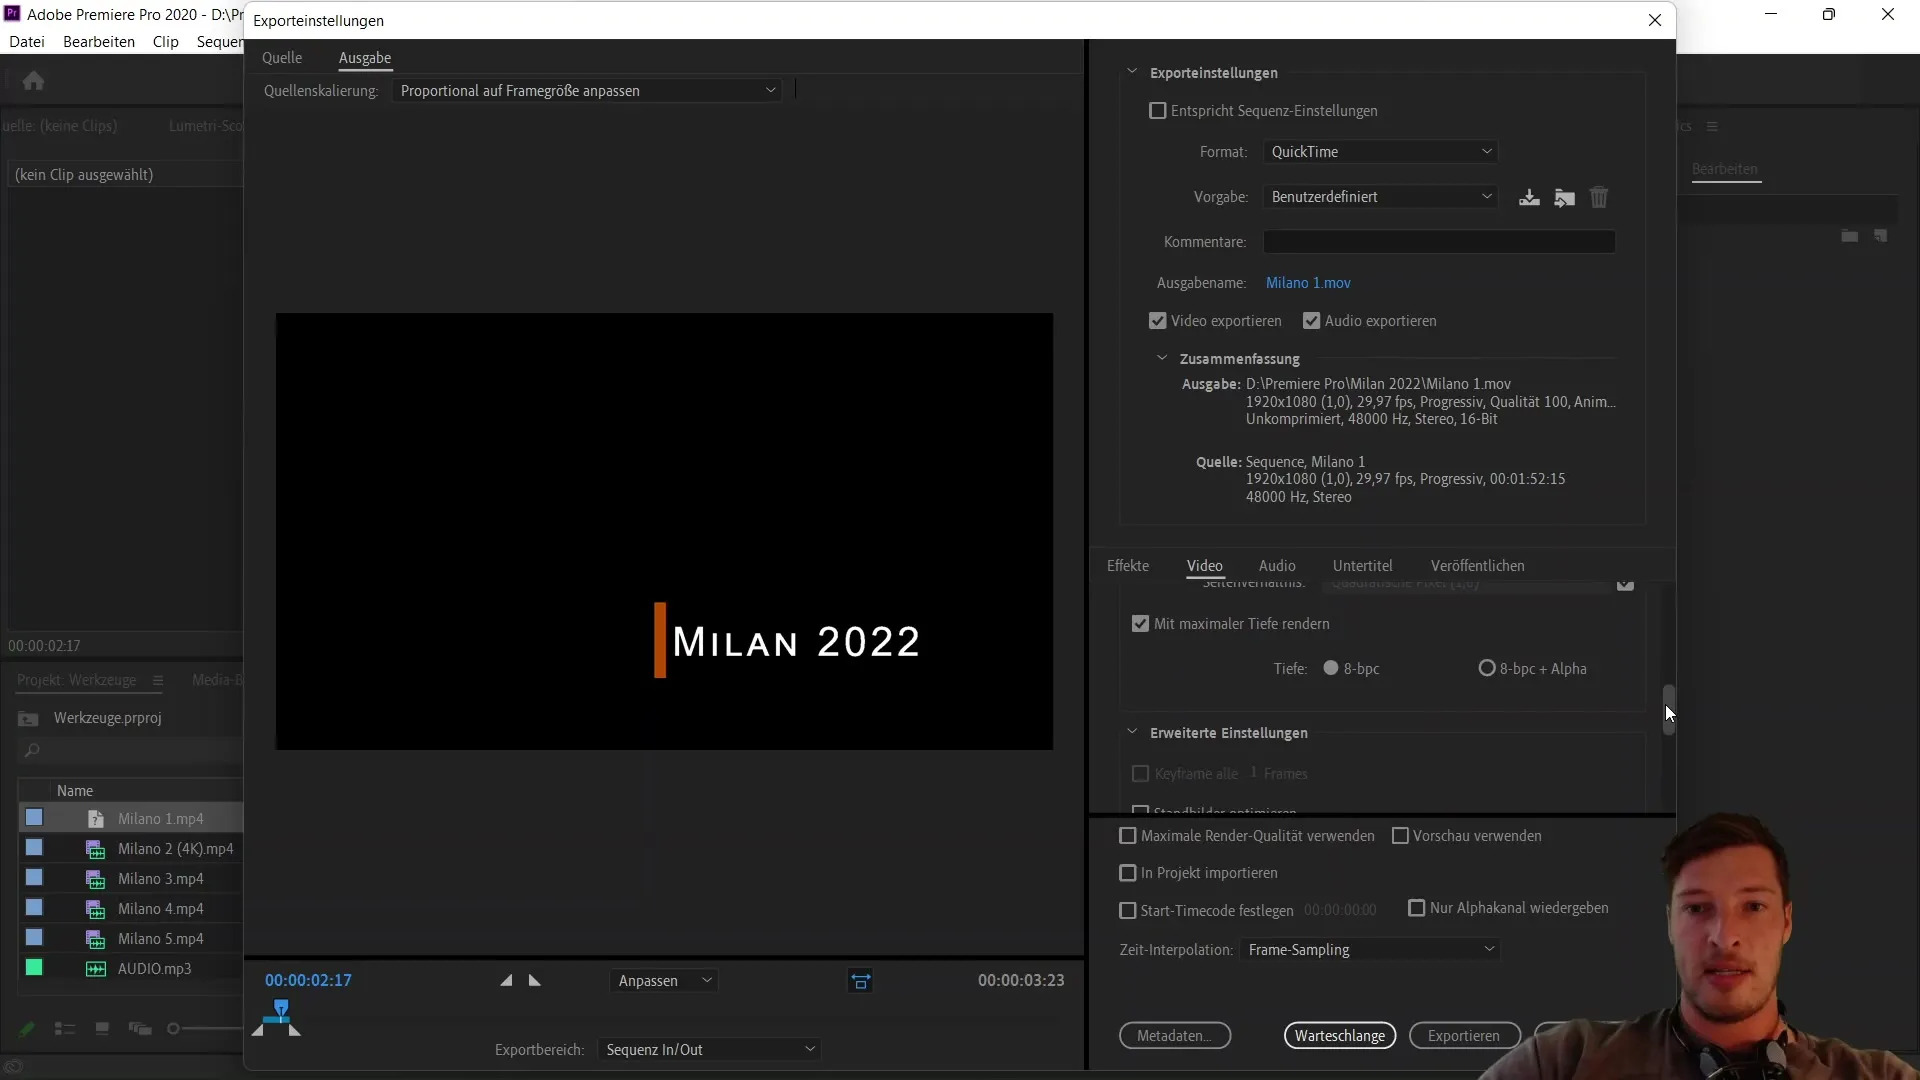Open the Untertitel tab
Screen dimensions: 1920x1080
[1362, 566]
